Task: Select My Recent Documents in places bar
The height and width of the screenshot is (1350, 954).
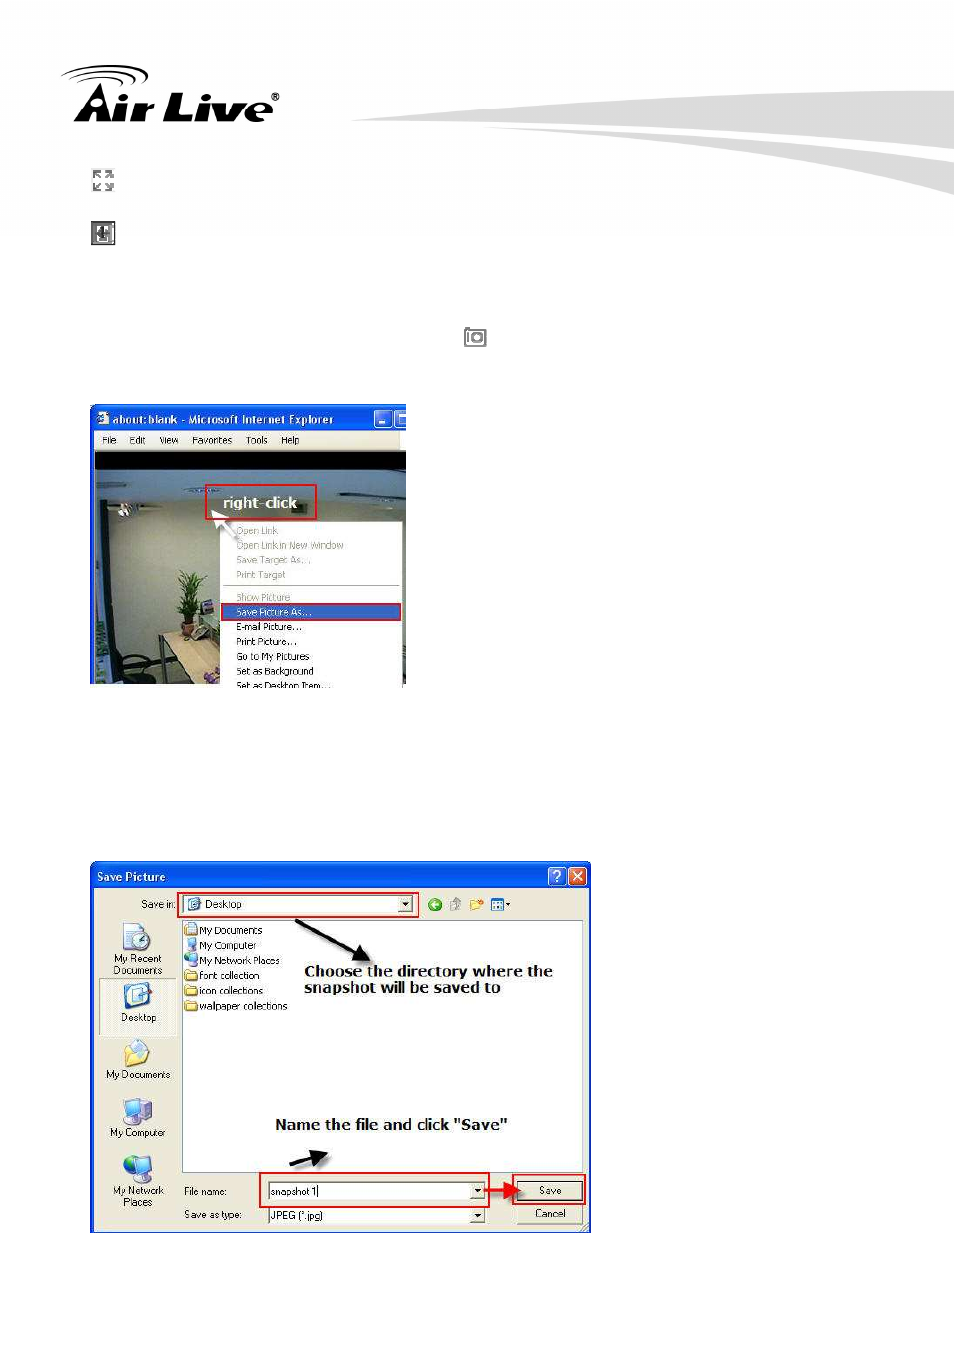Action: [x=138, y=949]
